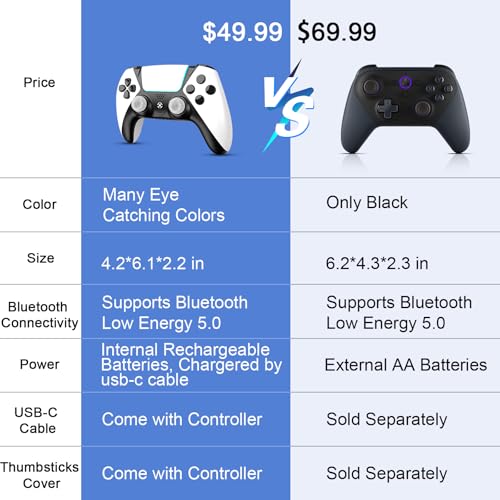Click the right thumbstick of white controller
Viewport: 500px width, 500px height.
click(177, 105)
